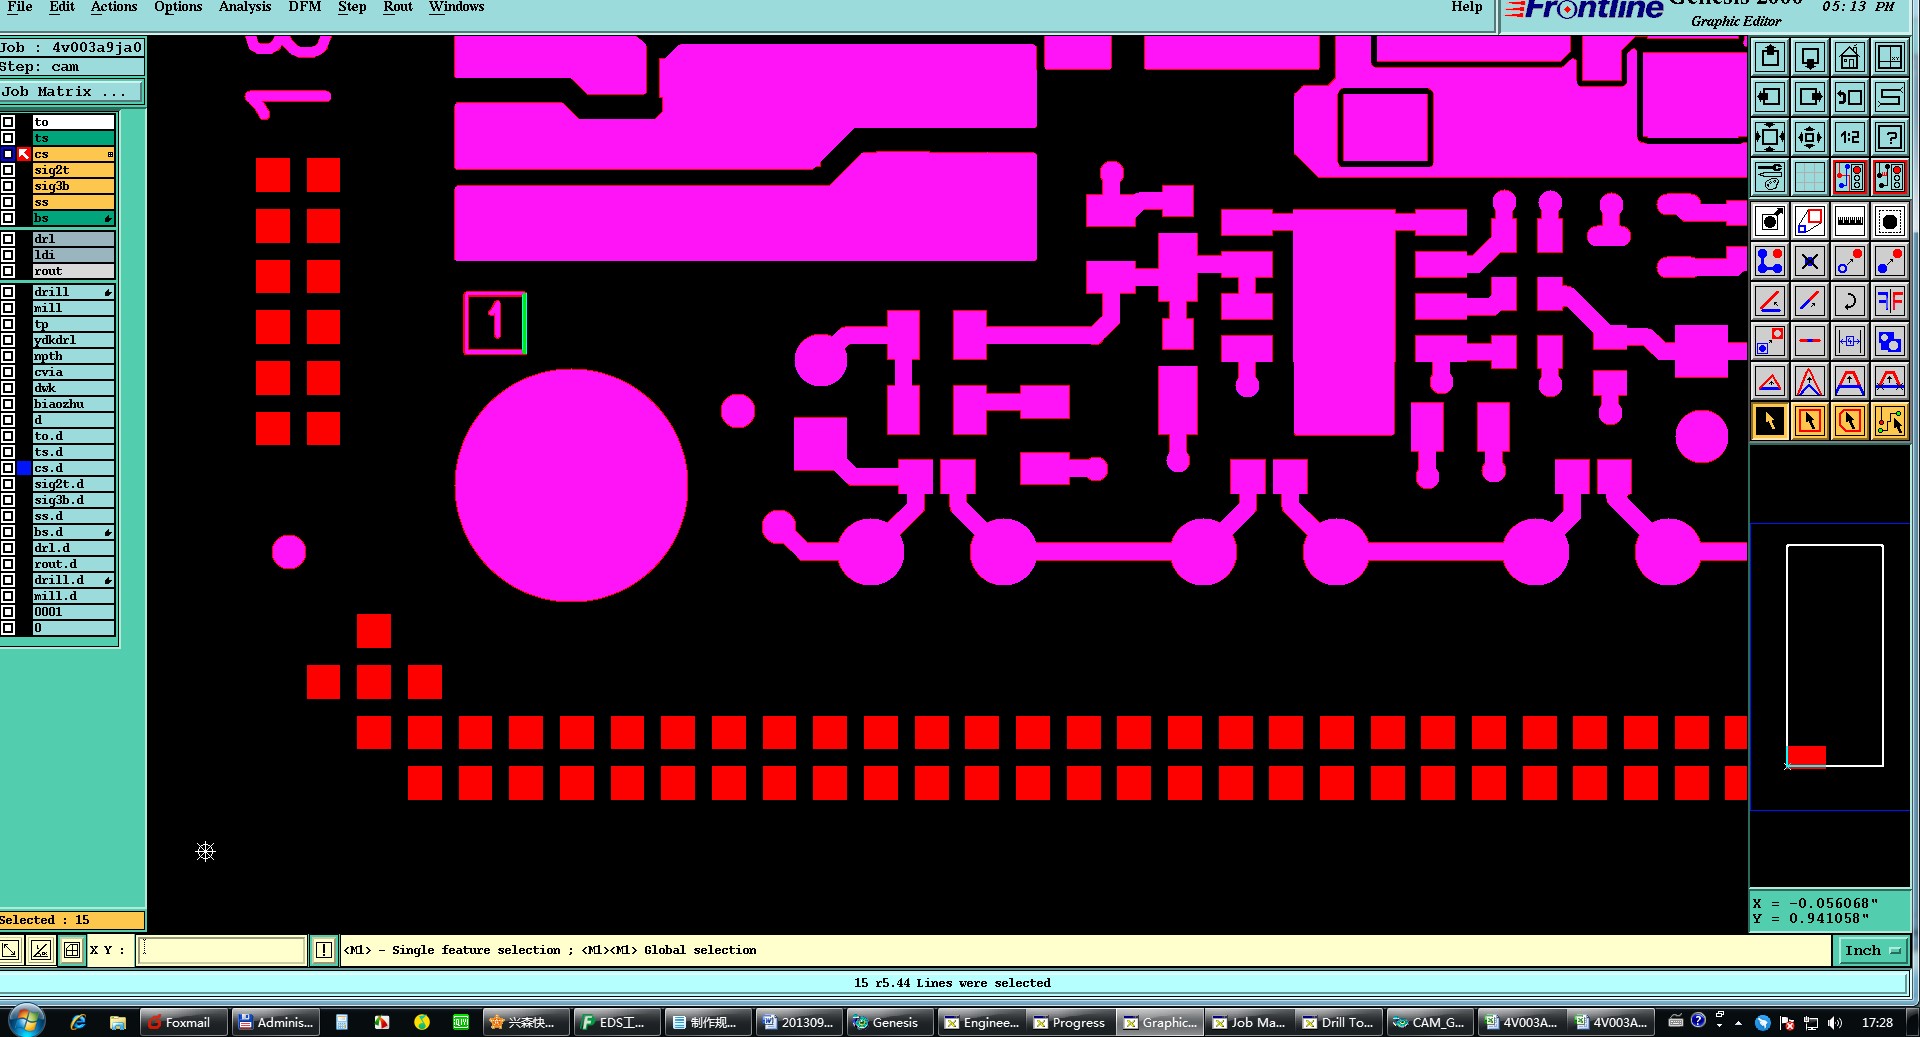Open Foxmail from the taskbar
Viewport: 1920px width, 1037px height.
[x=183, y=1022]
